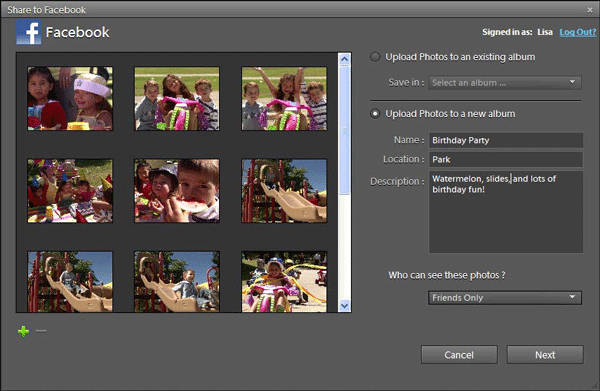The image size is (600, 391).
Task: Click the photo list scrollbar thumb
Action: 344,130
